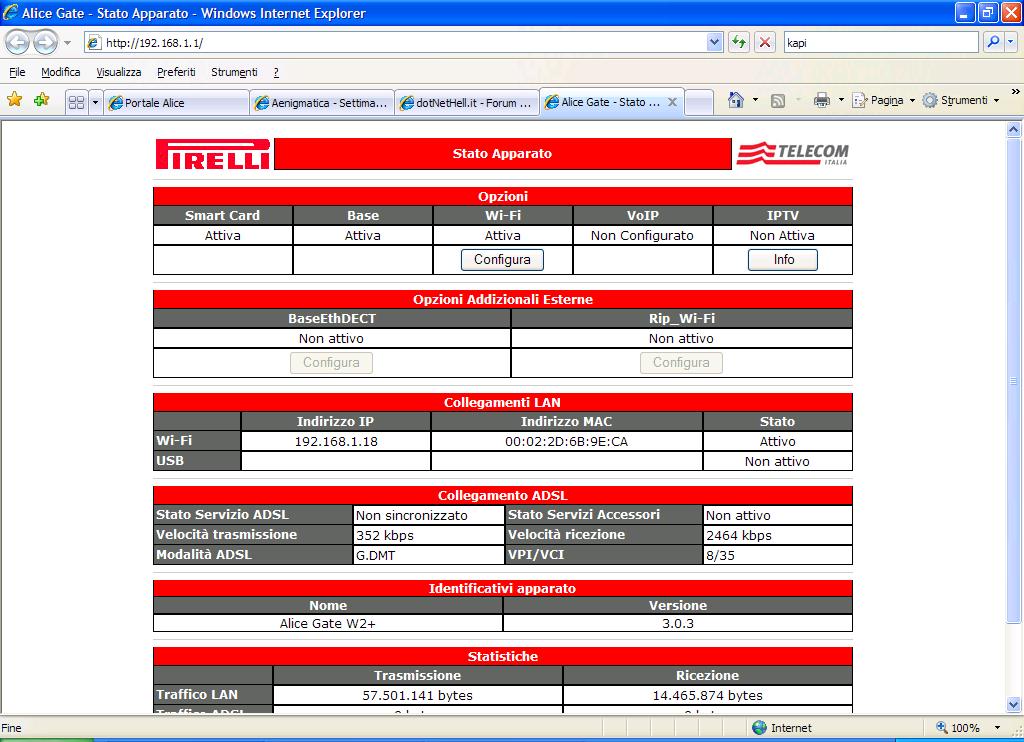Image resolution: width=1024 pixels, height=742 pixels.
Task: Open the Strumenti menu in the menu bar
Action: coord(234,72)
